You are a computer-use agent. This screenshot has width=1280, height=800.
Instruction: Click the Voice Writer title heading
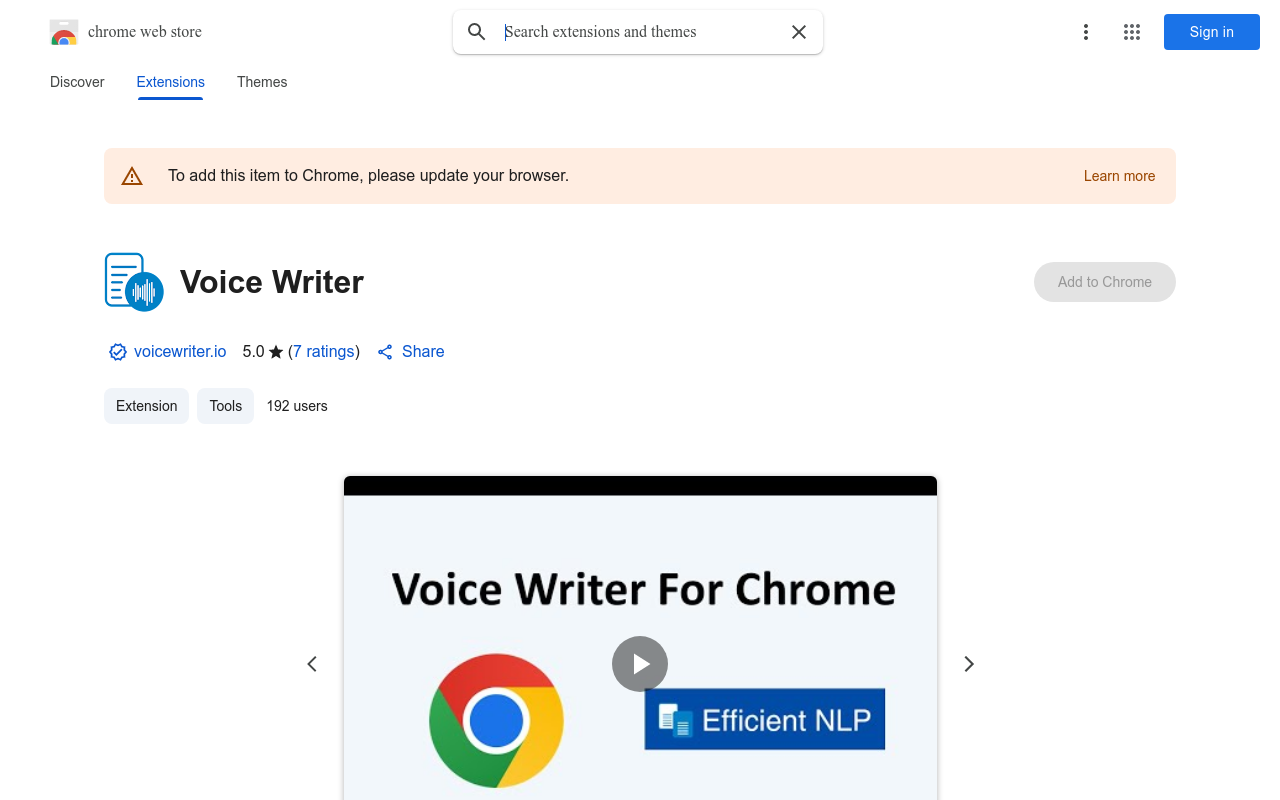[x=272, y=282]
